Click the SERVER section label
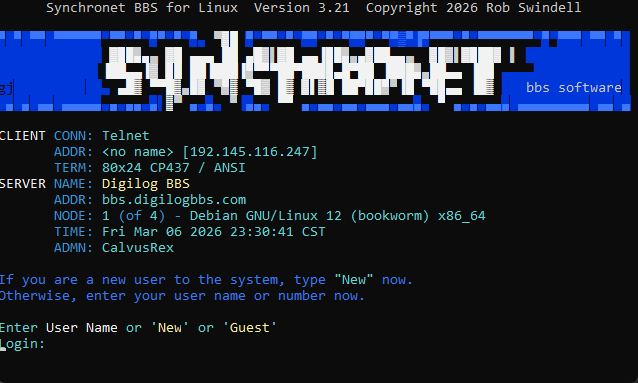 [23, 184]
